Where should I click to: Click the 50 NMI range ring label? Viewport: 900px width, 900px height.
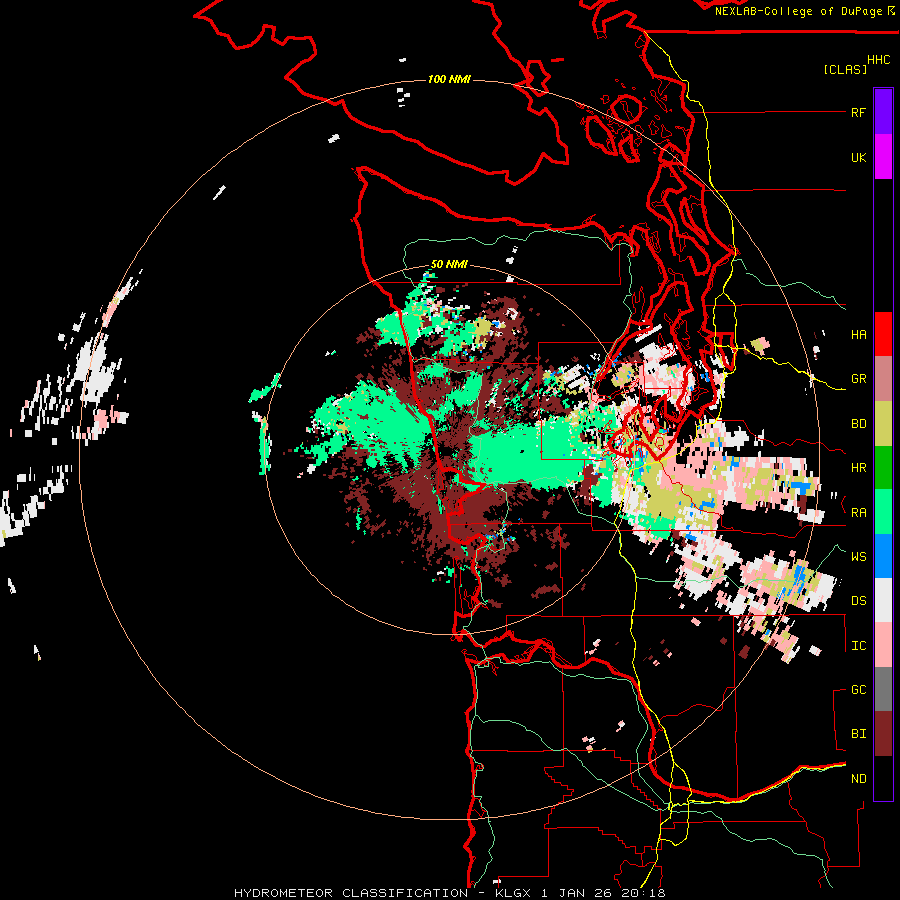coord(449,265)
